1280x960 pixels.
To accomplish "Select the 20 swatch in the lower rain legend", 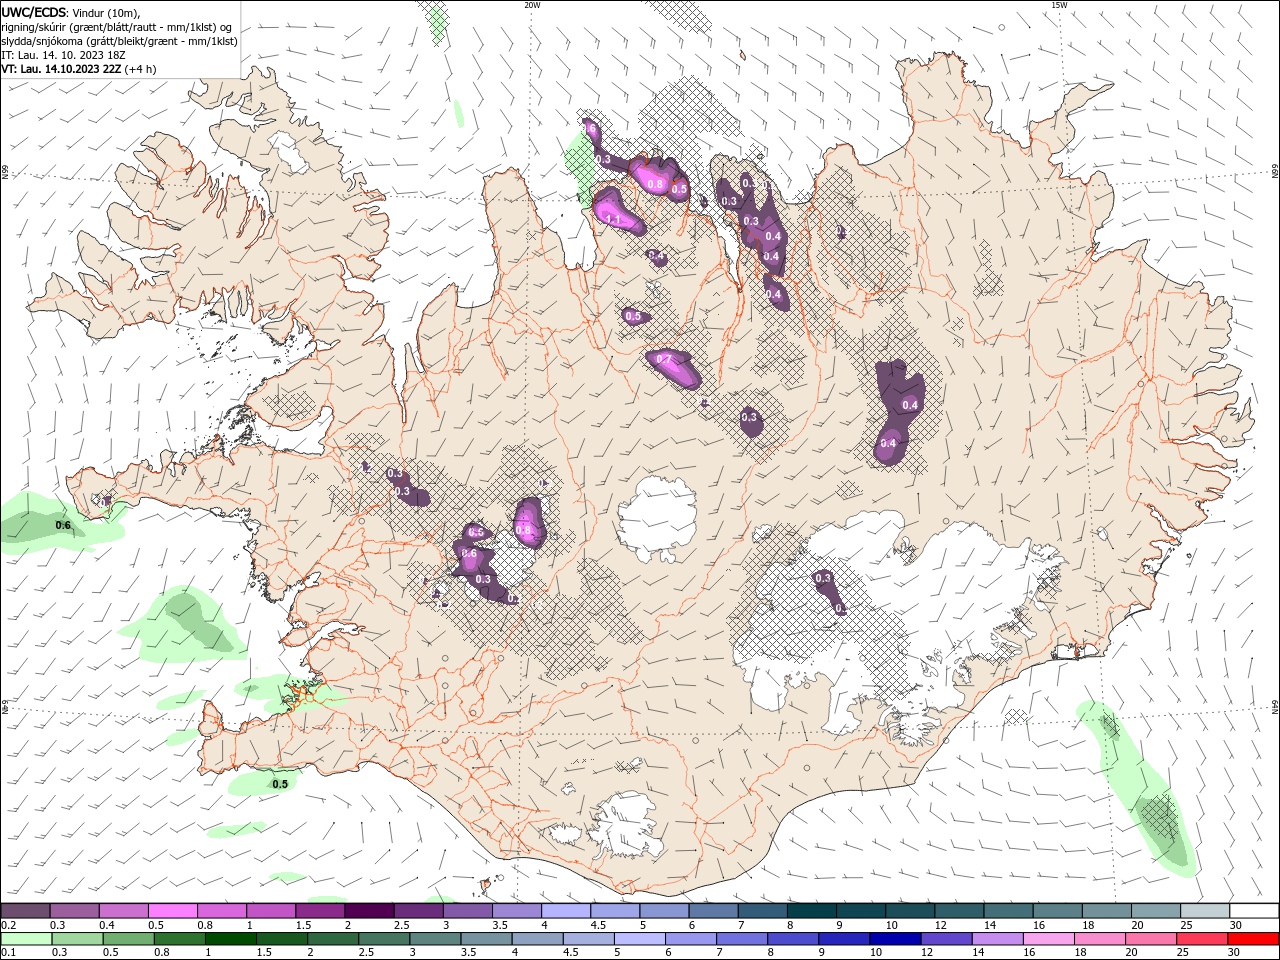I will (1151, 939).
